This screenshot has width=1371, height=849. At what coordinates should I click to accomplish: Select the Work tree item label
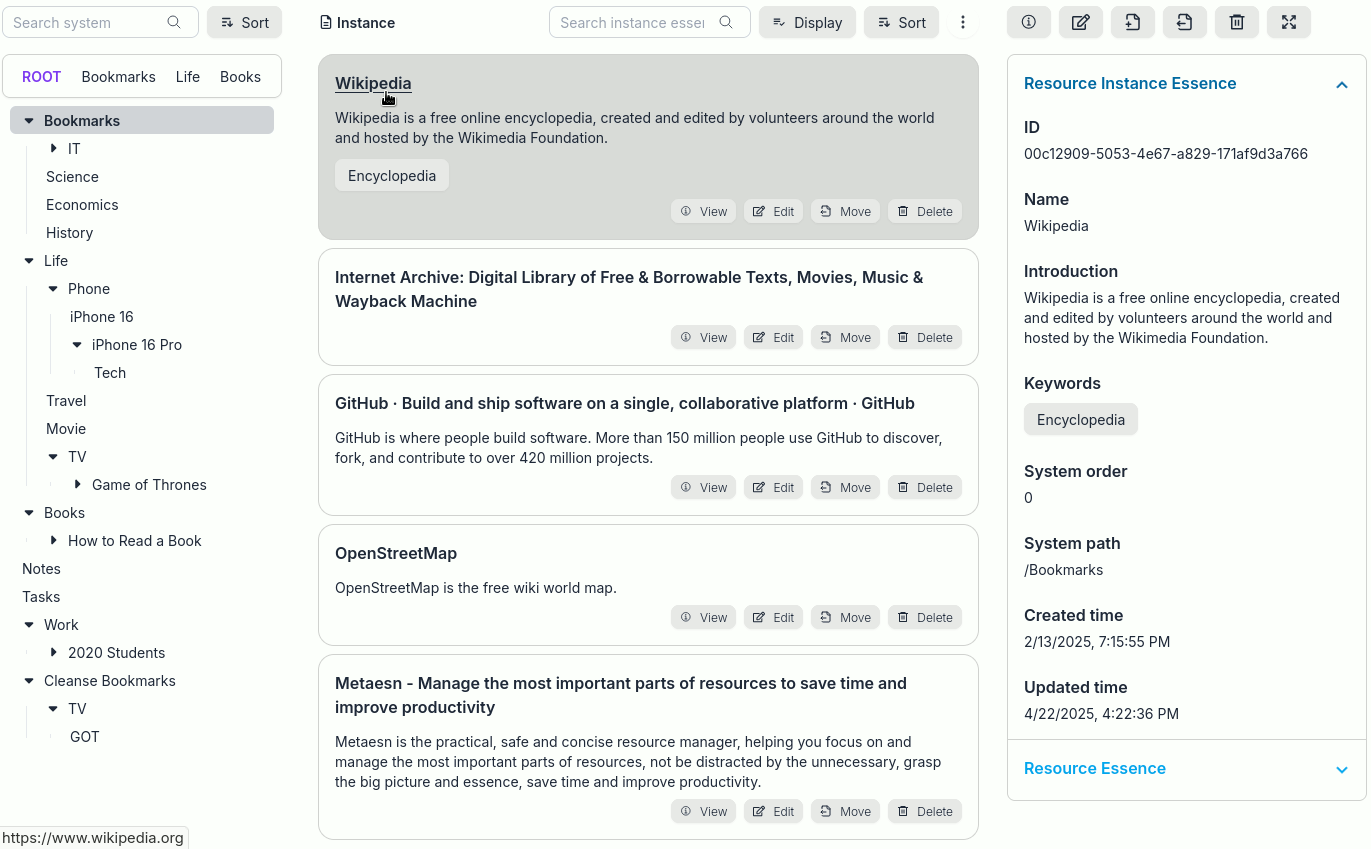click(61, 624)
